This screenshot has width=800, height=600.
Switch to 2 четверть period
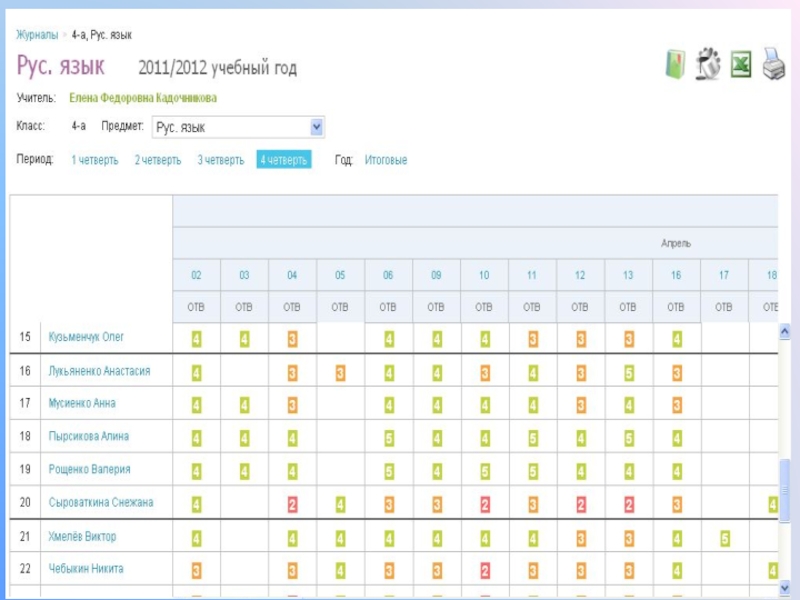click(158, 160)
